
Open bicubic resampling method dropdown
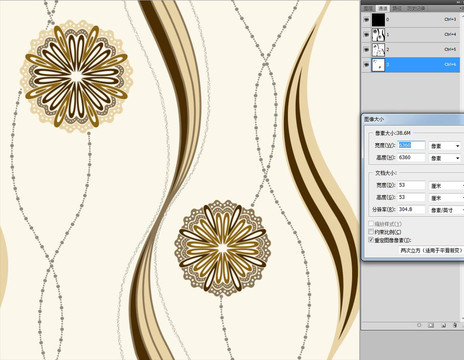(x=431, y=250)
